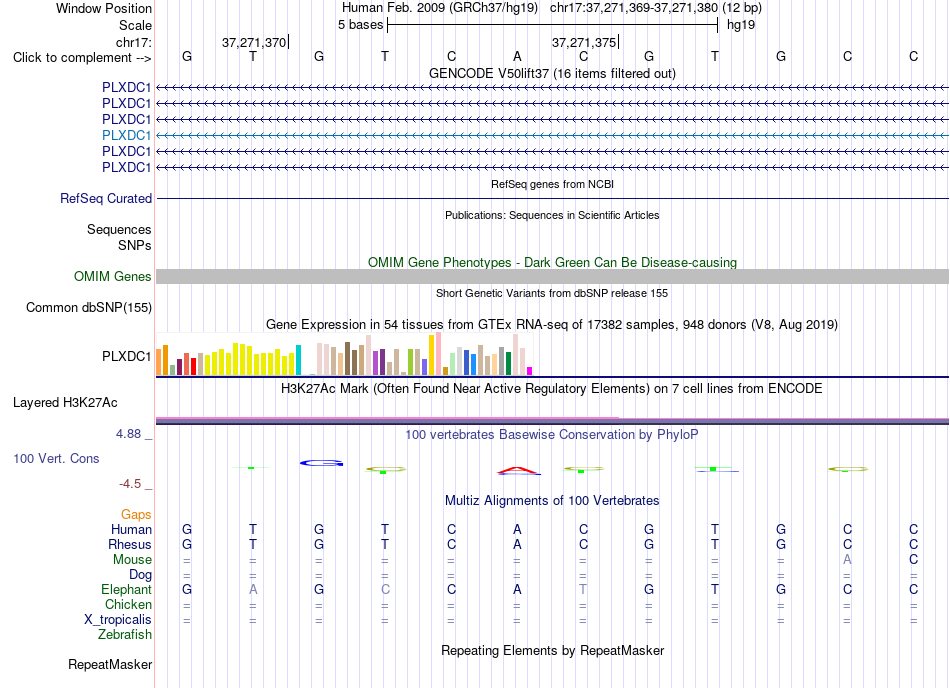Click the Common dbSNP(155) track label

(88, 308)
